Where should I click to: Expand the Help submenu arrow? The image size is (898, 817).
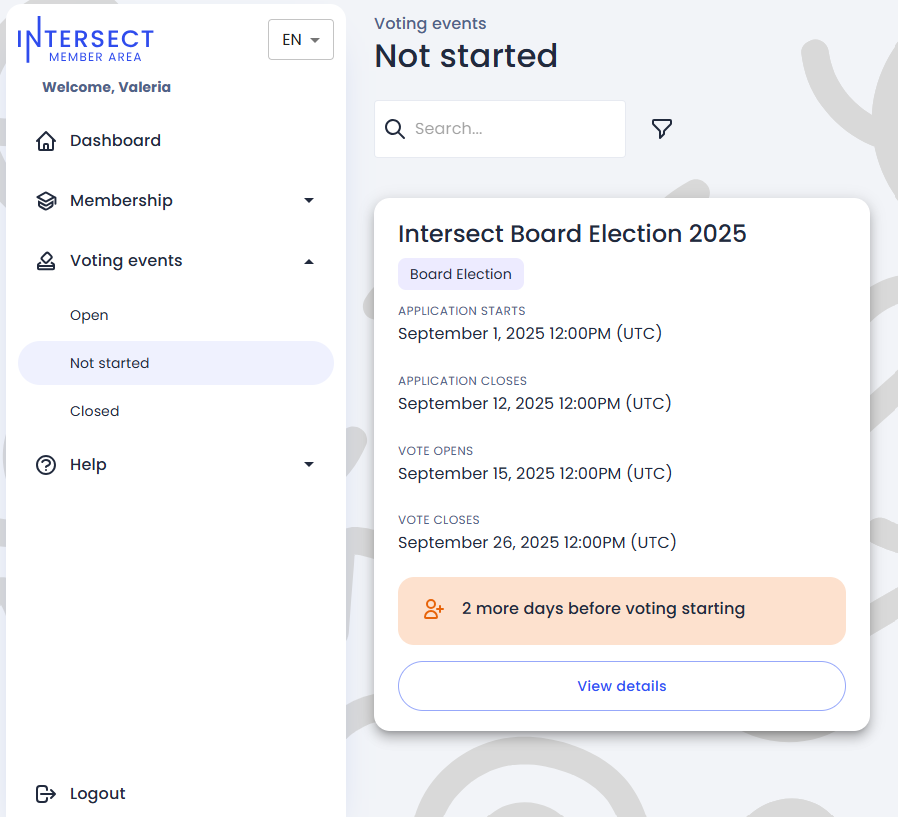(309, 465)
